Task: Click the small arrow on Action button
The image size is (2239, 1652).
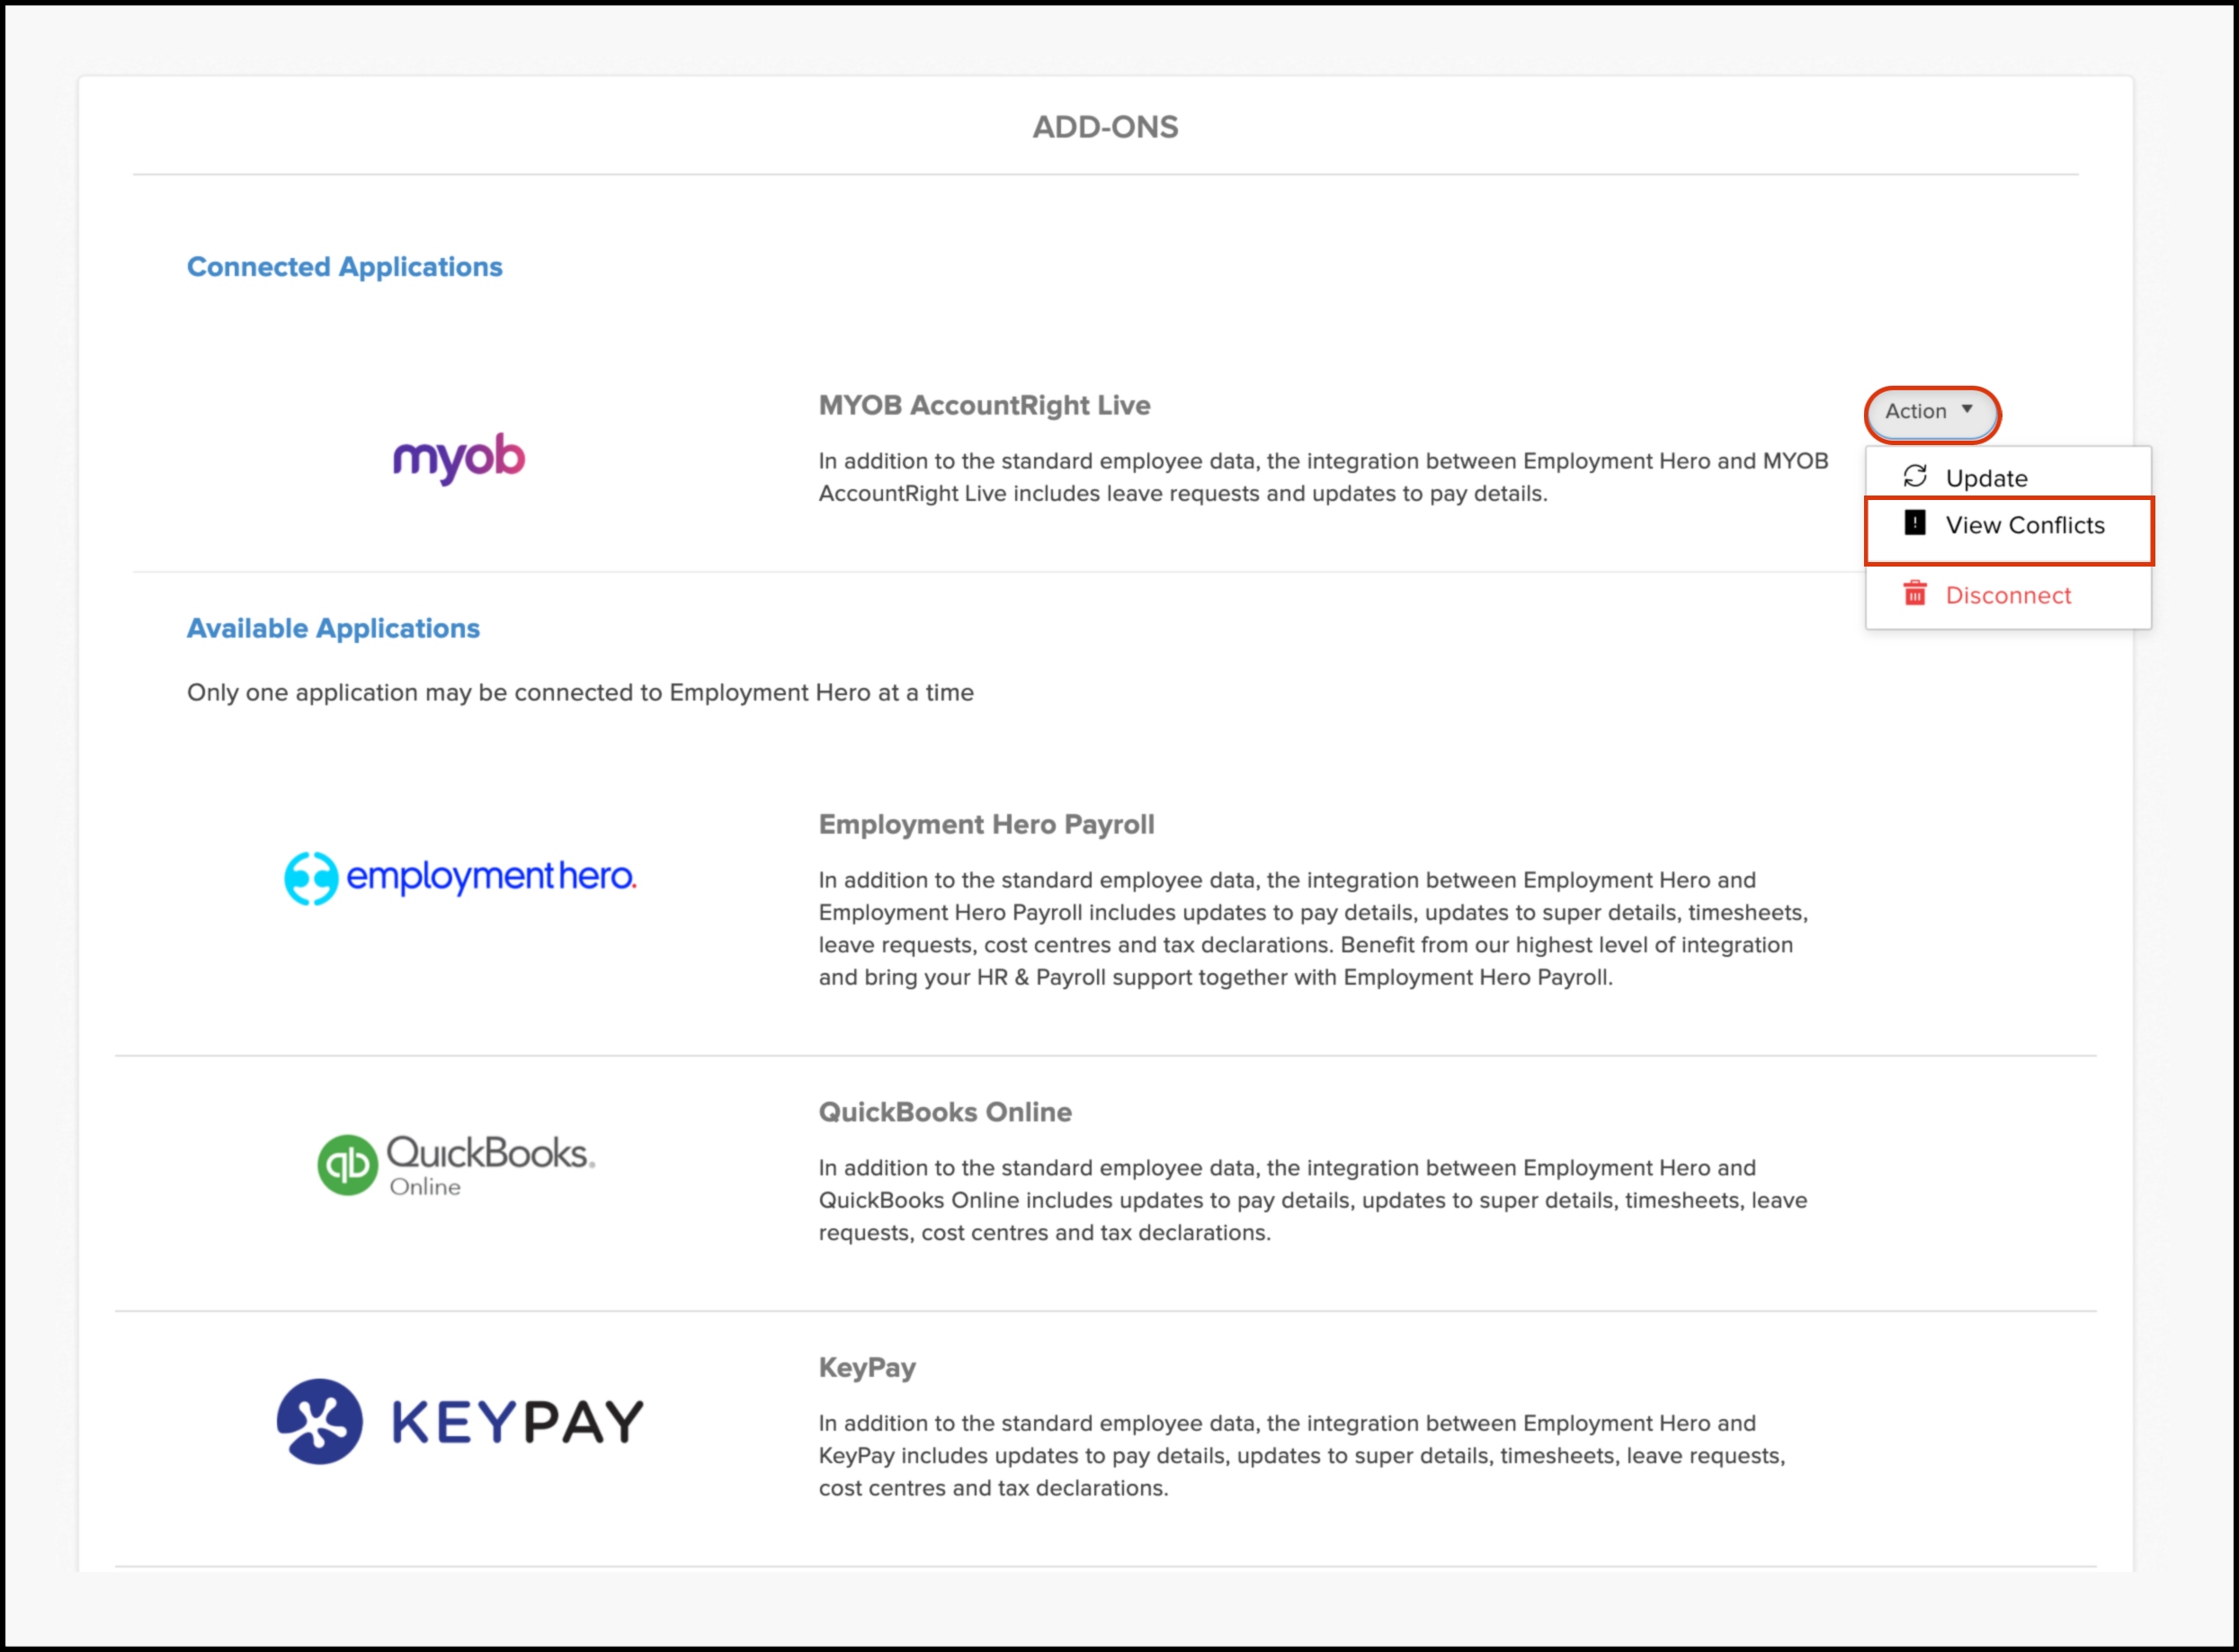Action: point(1966,409)
